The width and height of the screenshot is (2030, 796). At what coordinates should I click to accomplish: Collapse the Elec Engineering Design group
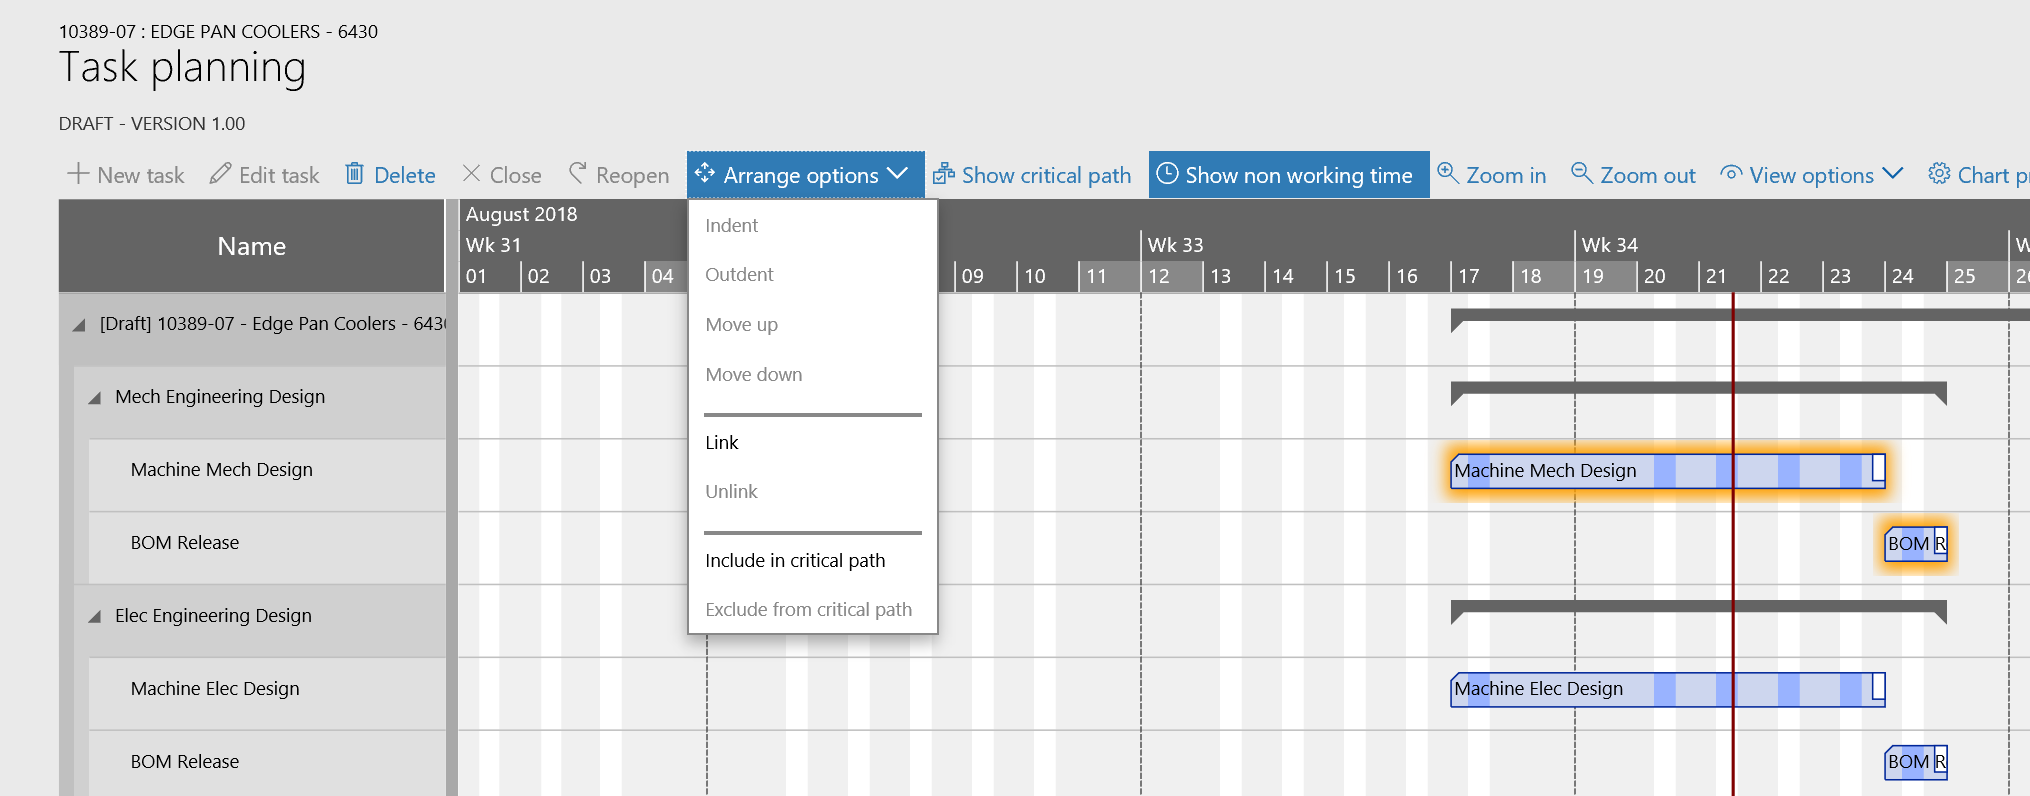tap(93, 615)
